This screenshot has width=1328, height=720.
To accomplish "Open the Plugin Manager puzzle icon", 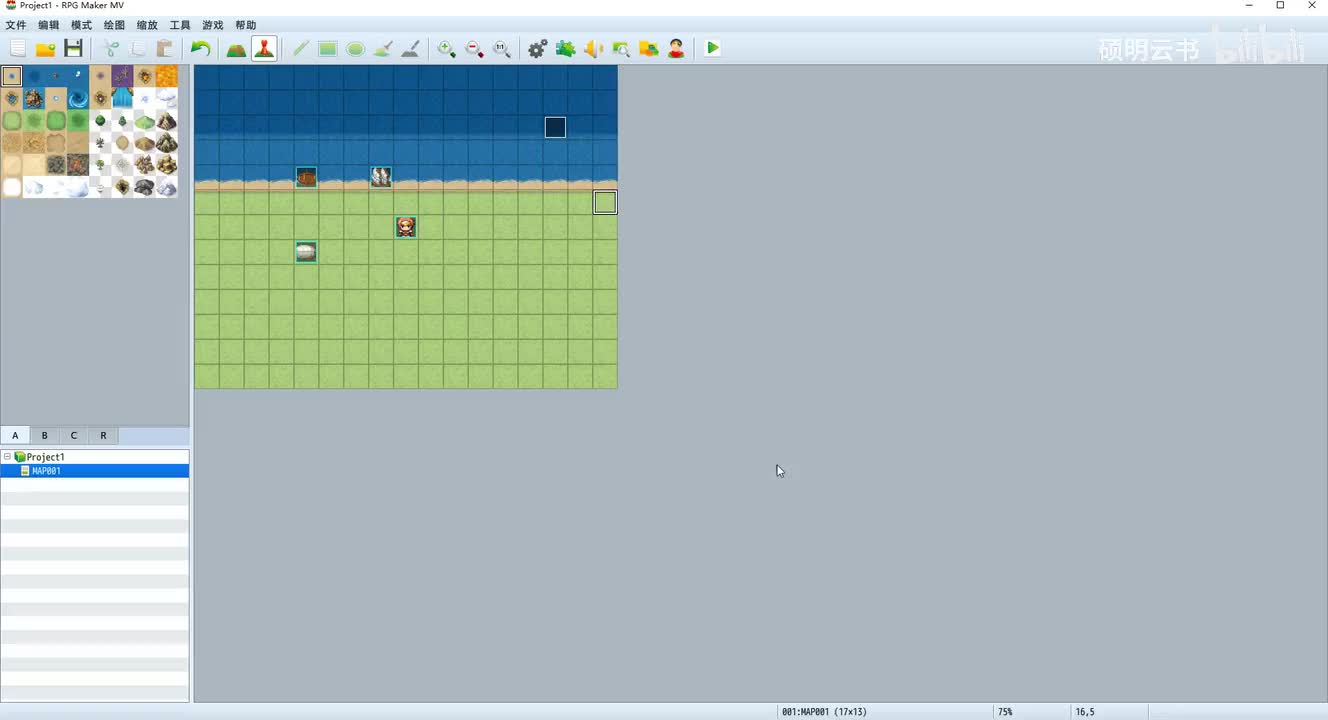I will pos(565,48).
